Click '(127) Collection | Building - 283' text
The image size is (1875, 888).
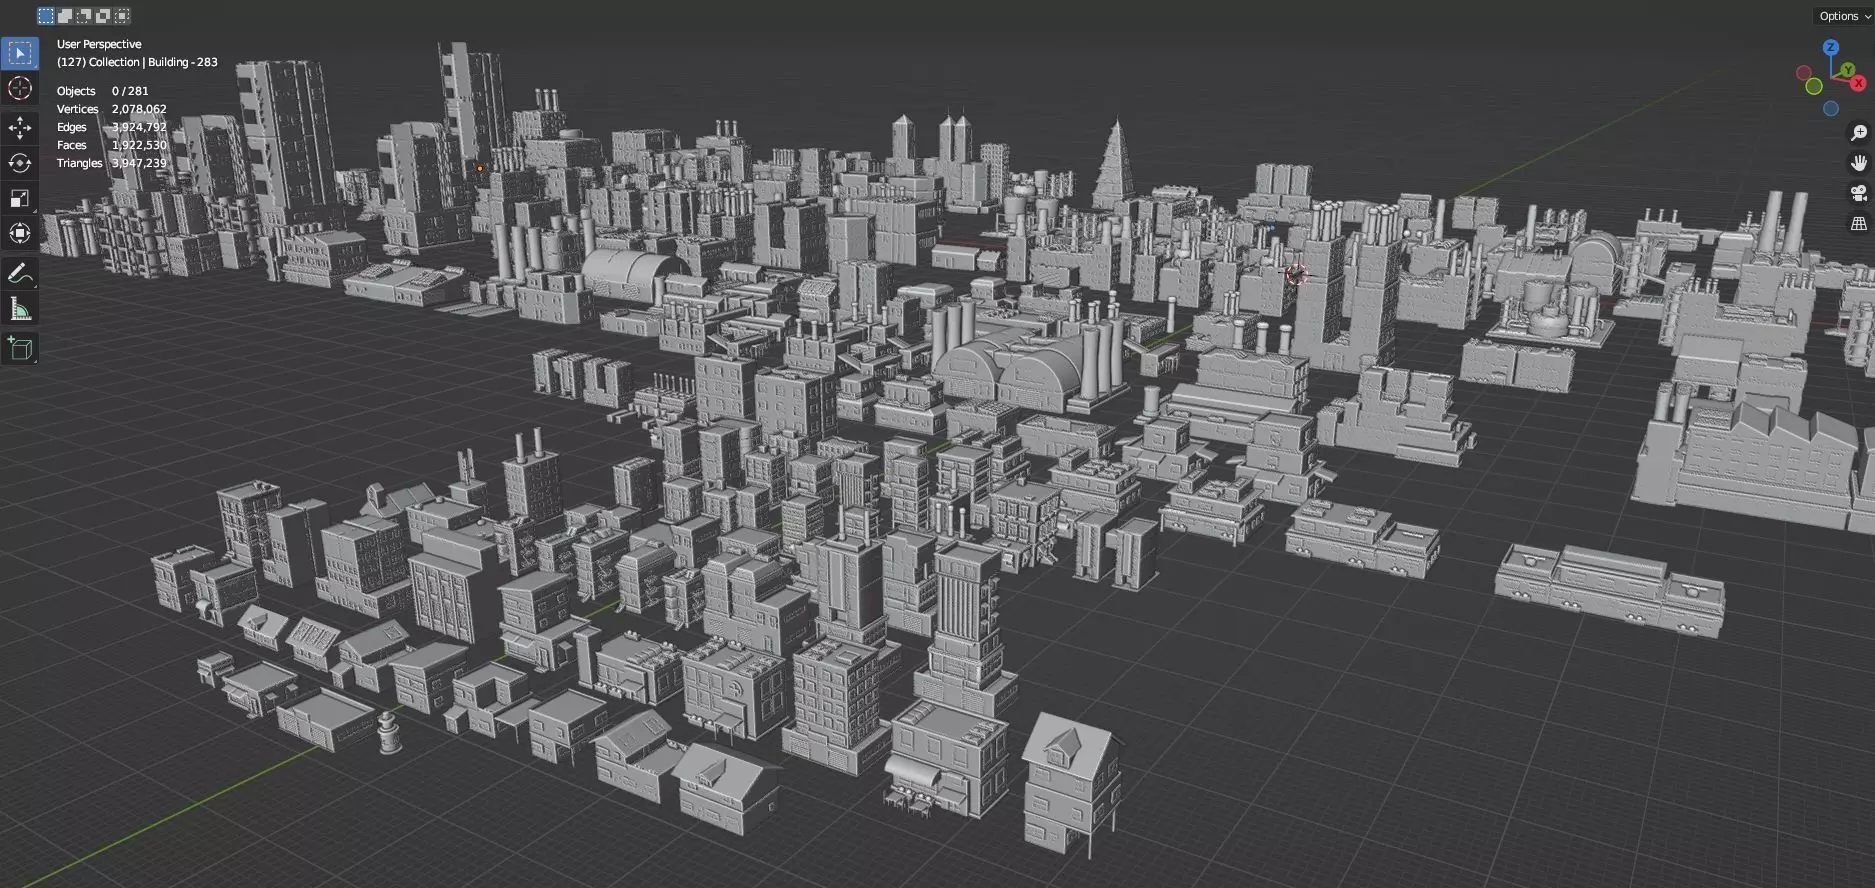pyautogui.click(x=137, y=62)
